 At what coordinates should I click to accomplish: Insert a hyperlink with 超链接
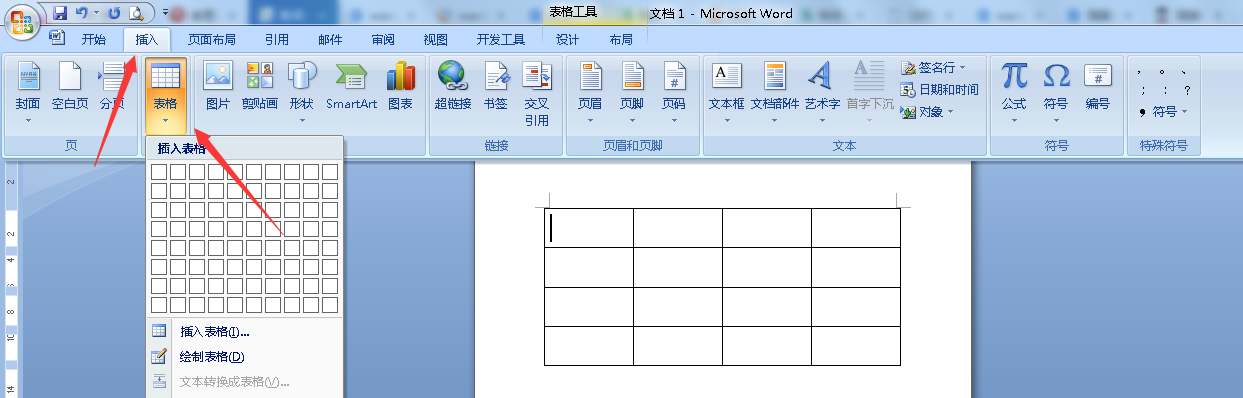pyautogui.click(x=453, y=85)
